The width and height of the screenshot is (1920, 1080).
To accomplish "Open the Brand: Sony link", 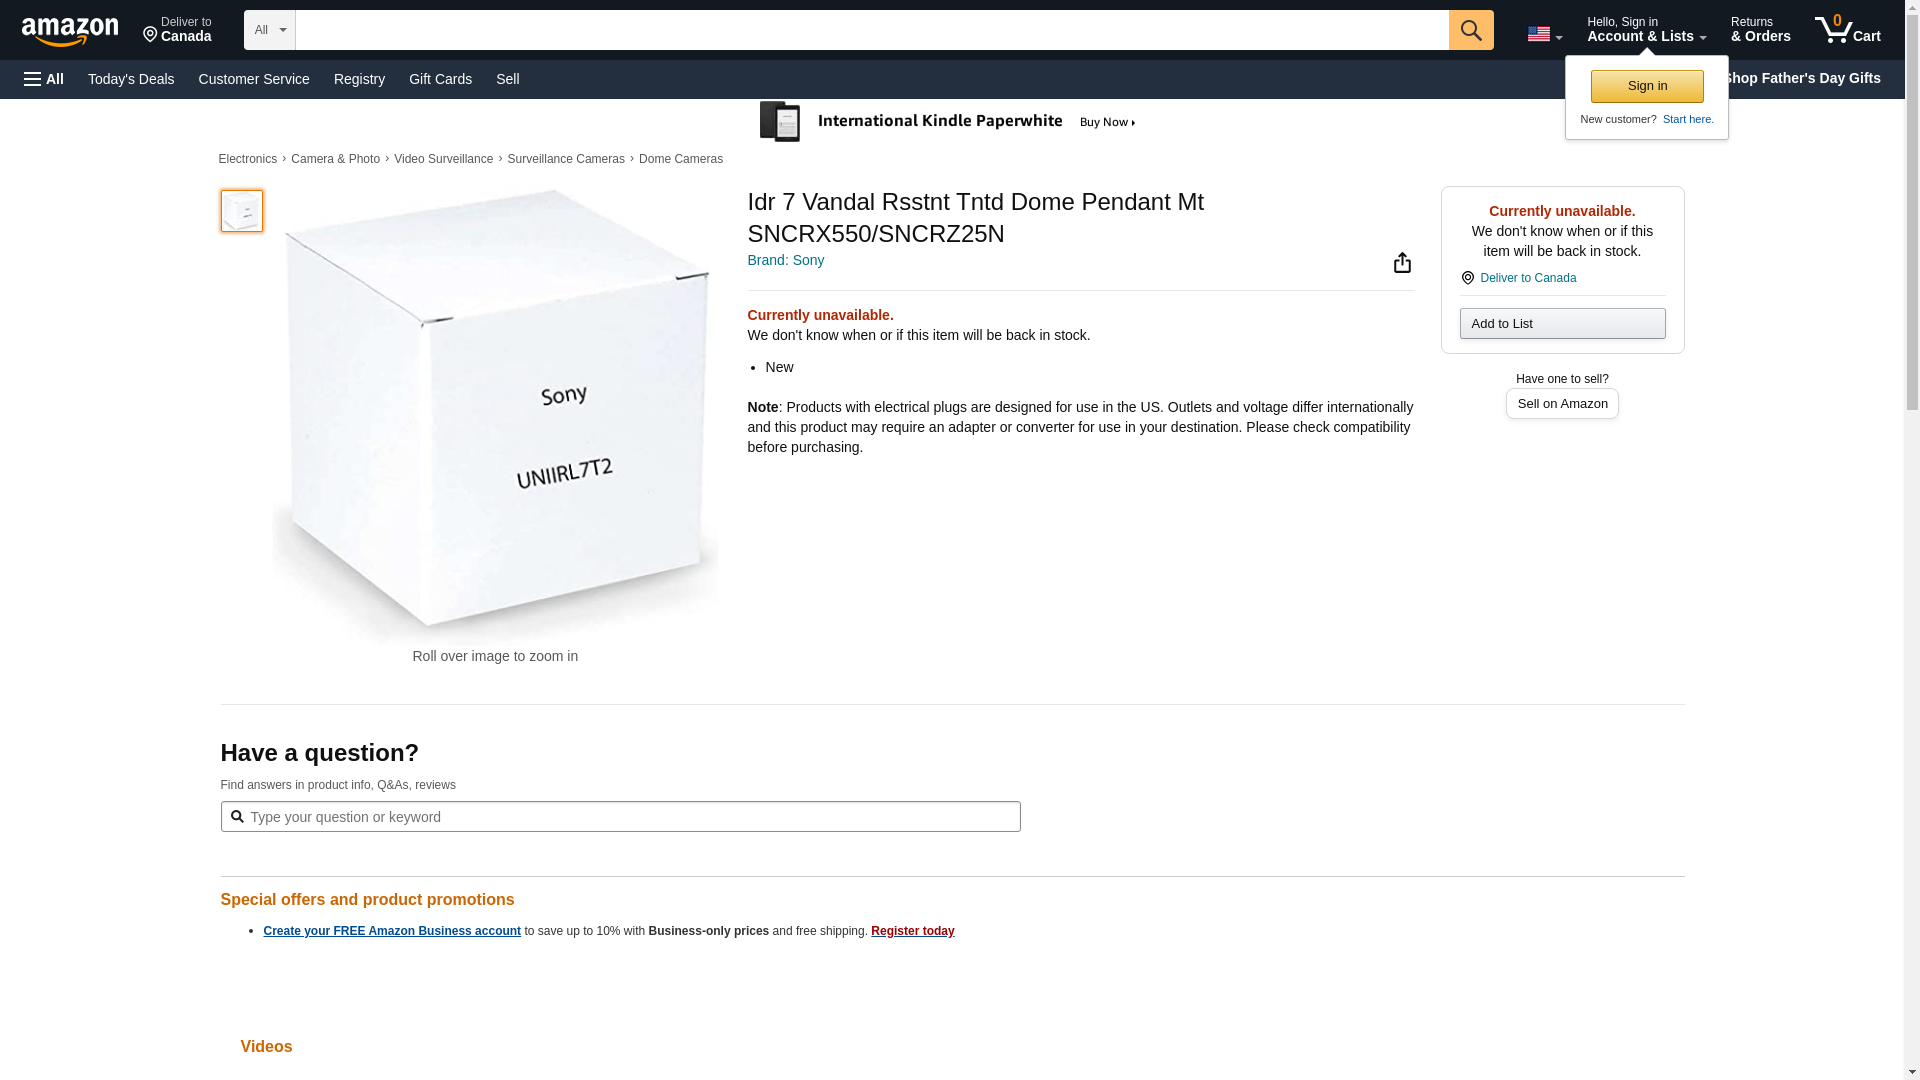I will pos(785,260).
